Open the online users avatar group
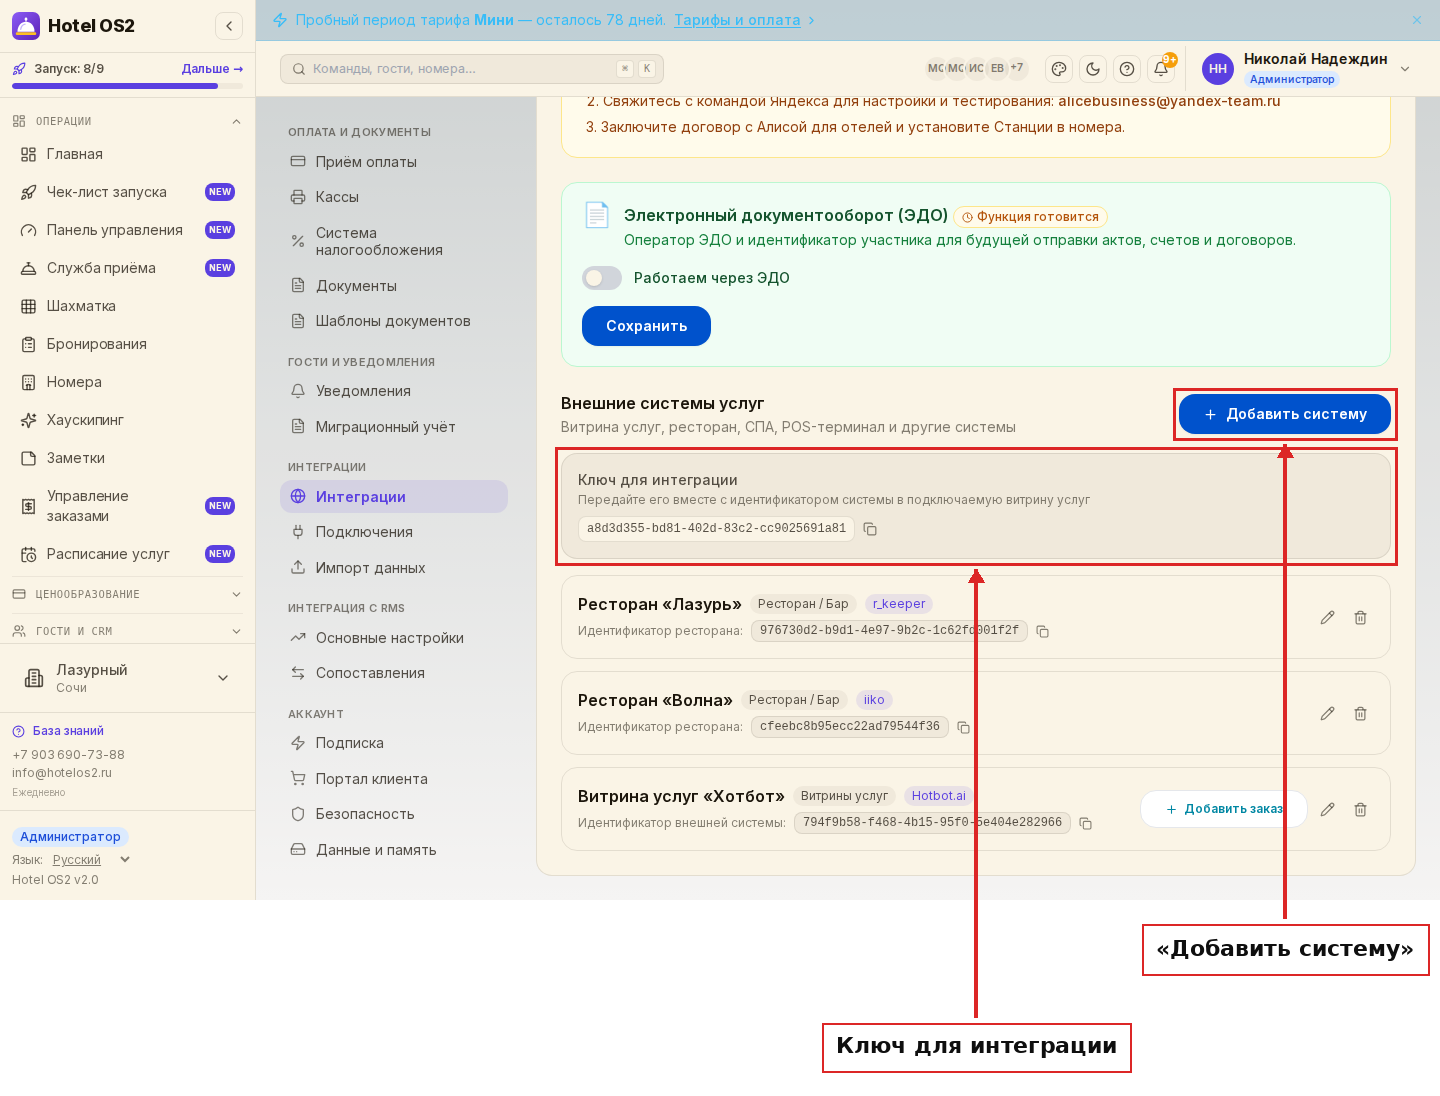The width and height of the screenshot is (1440, 1096). [976, 69]
